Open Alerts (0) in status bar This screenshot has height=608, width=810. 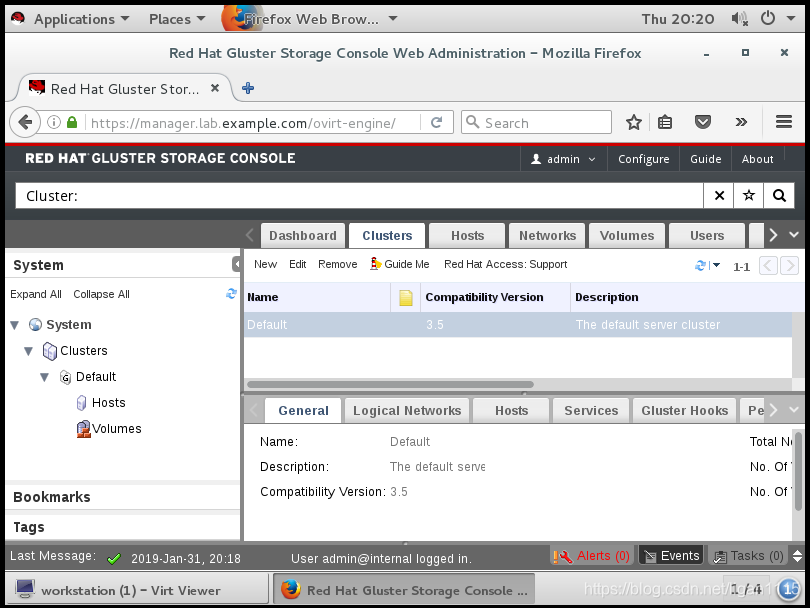tap(591, 556)
